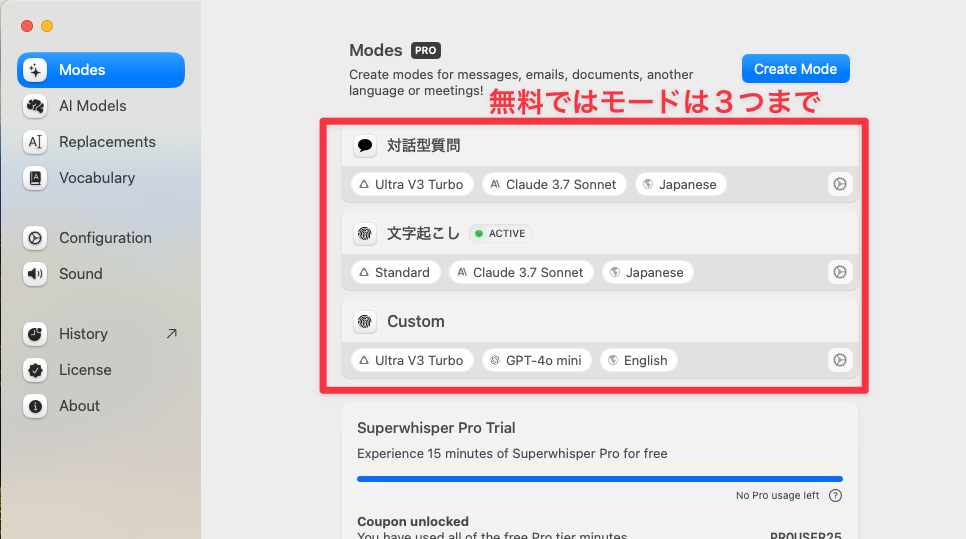966x539 pixels.
Task: Open settings for the 対話型質問 mode
Action: pyautogui.click(x=840, y=184)
